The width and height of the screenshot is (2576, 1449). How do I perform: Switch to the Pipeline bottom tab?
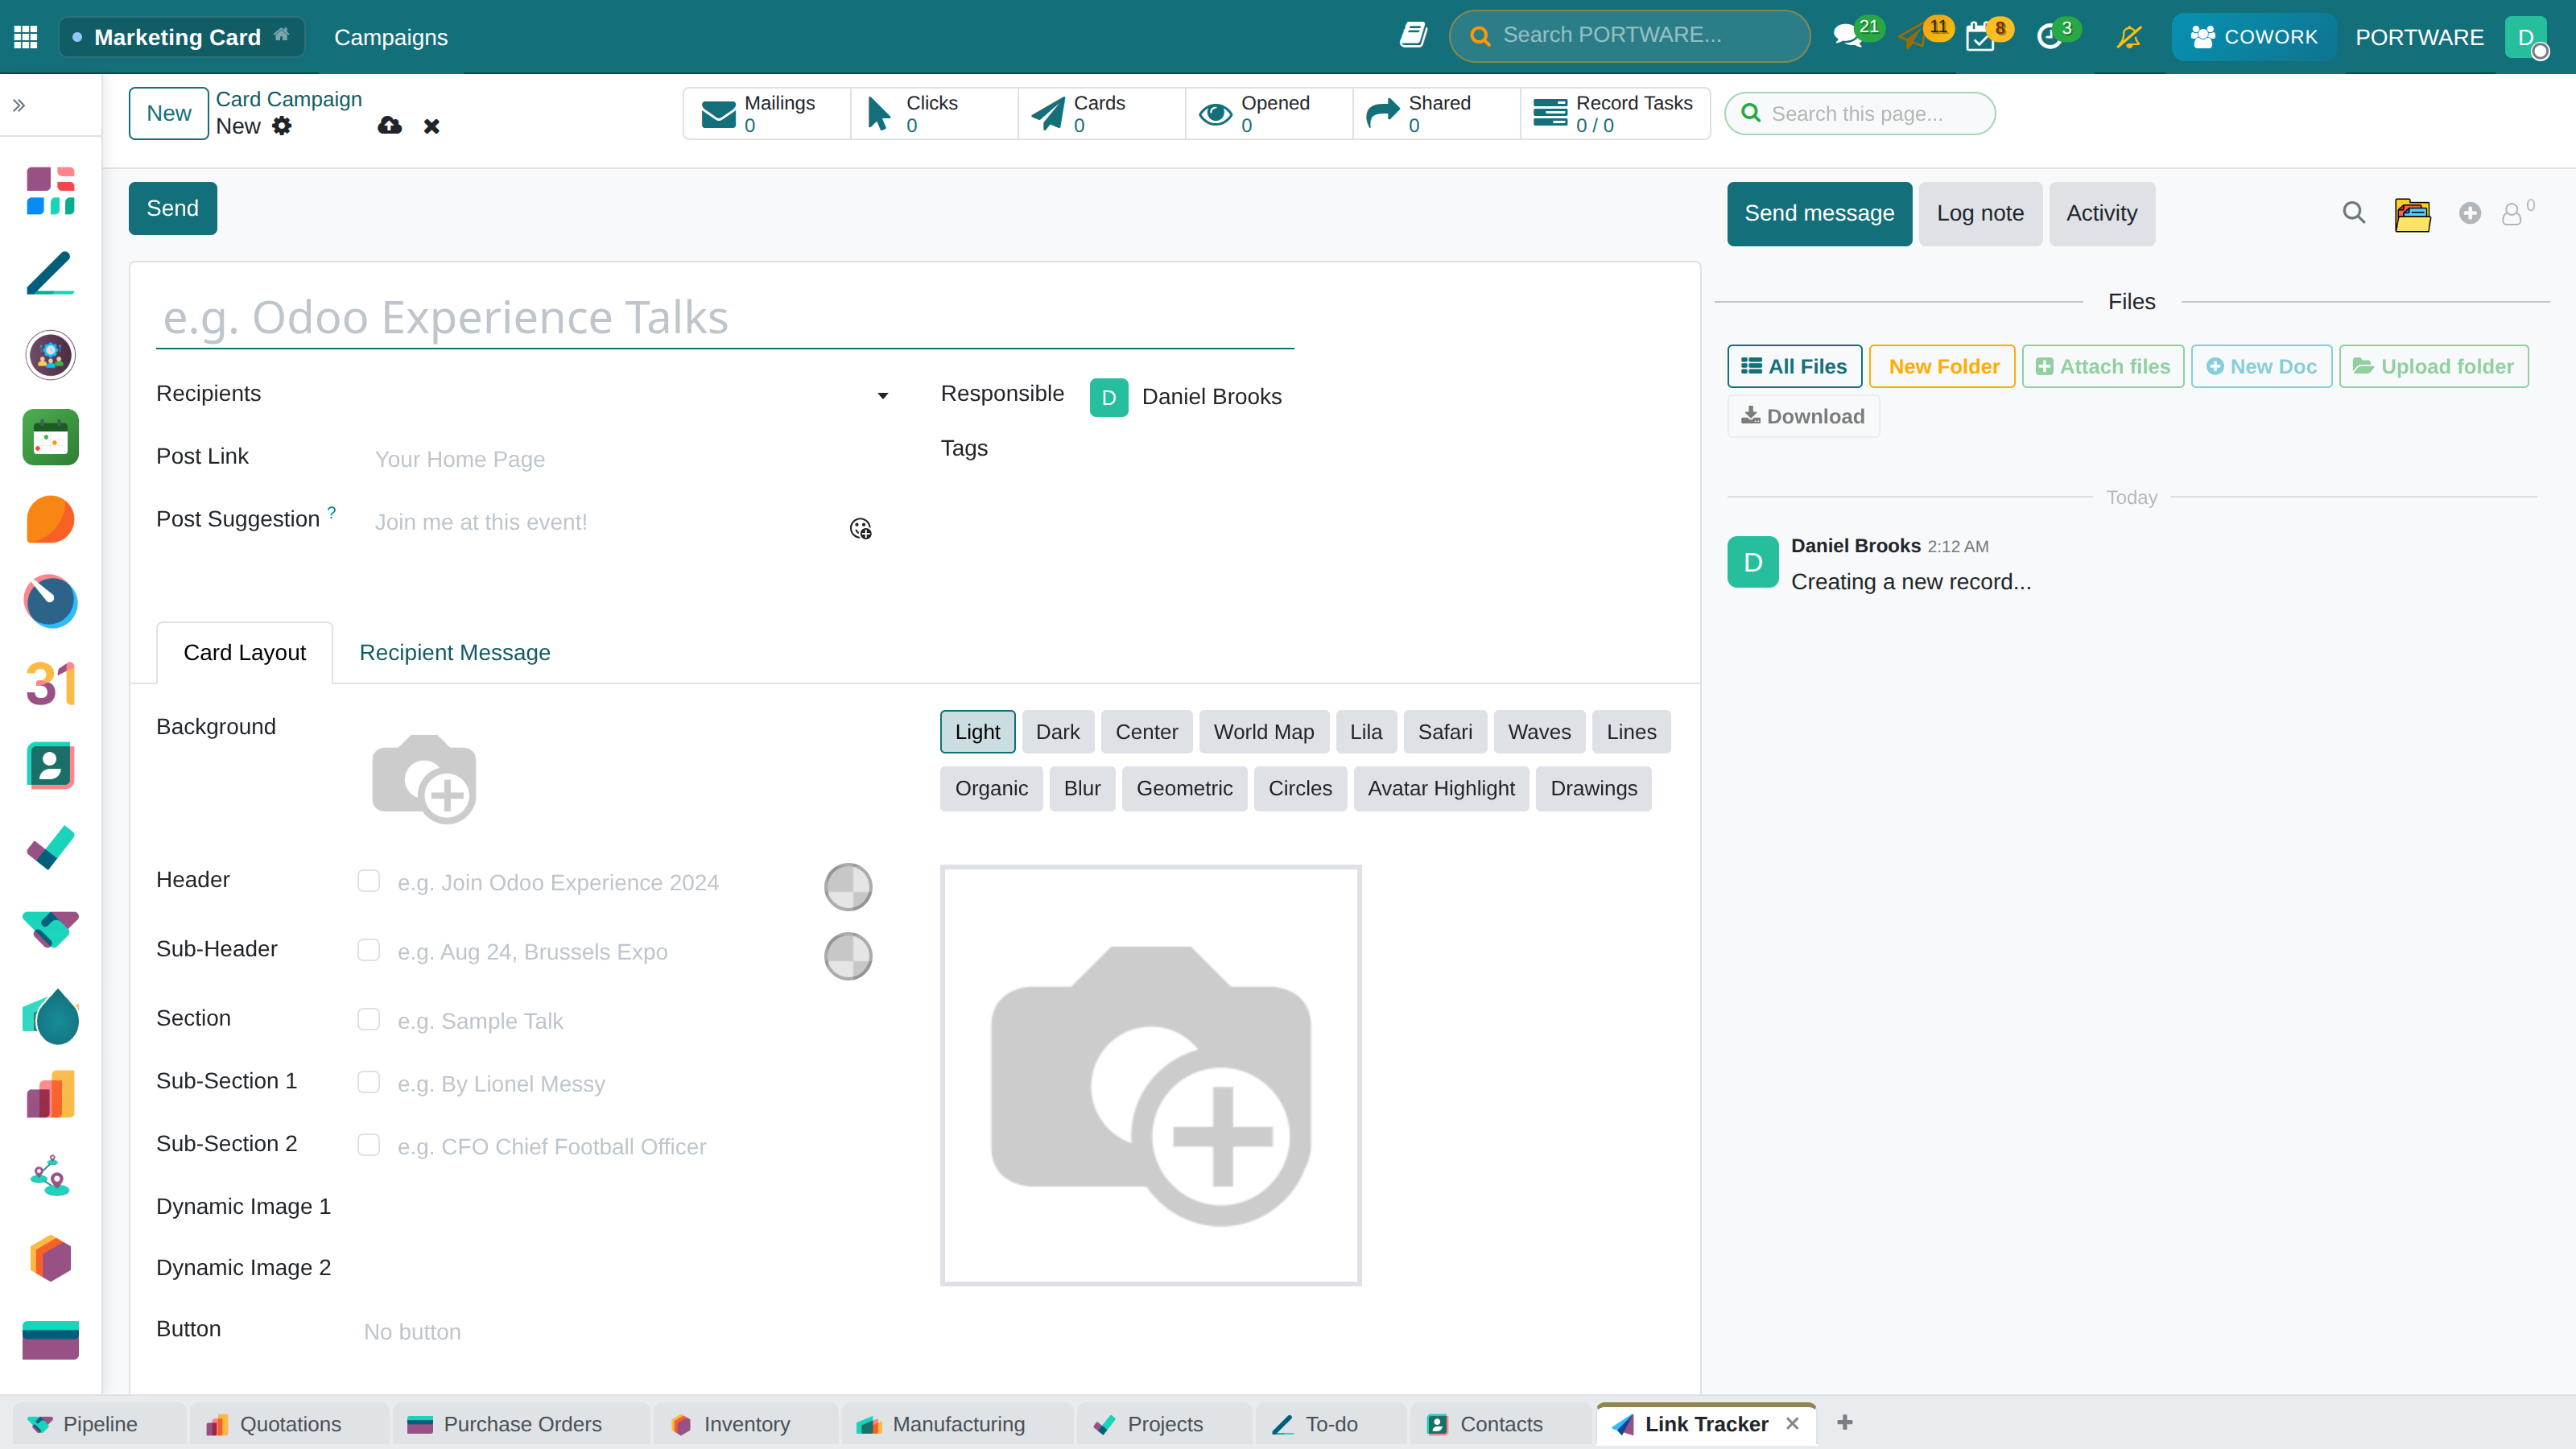pos(99,1424)
